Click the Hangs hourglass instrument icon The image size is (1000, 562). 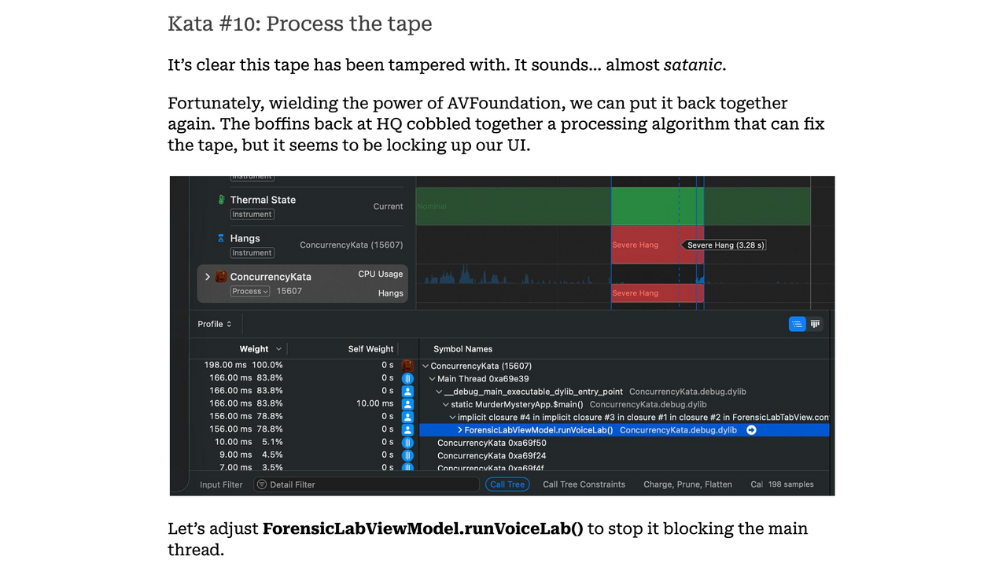point(222,238)
